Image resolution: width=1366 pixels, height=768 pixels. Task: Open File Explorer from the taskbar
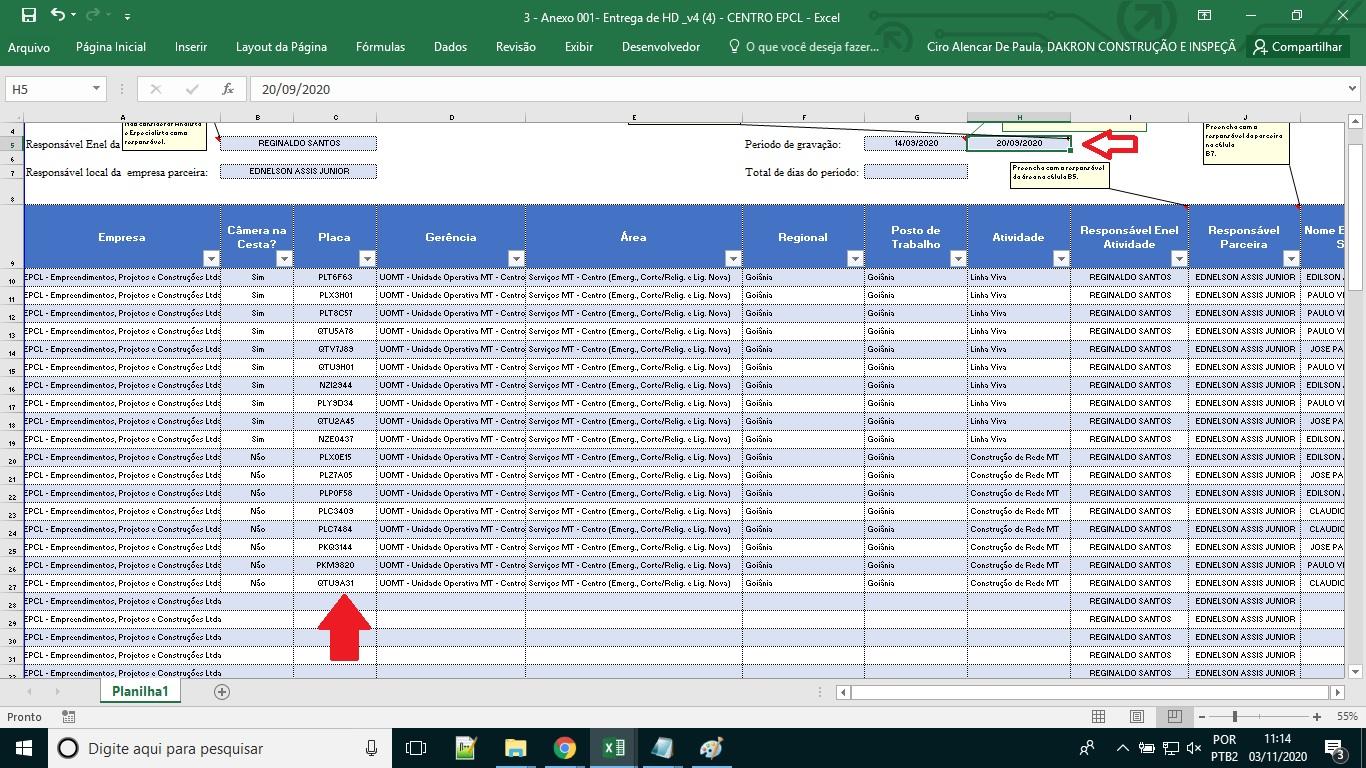[516, 748]
